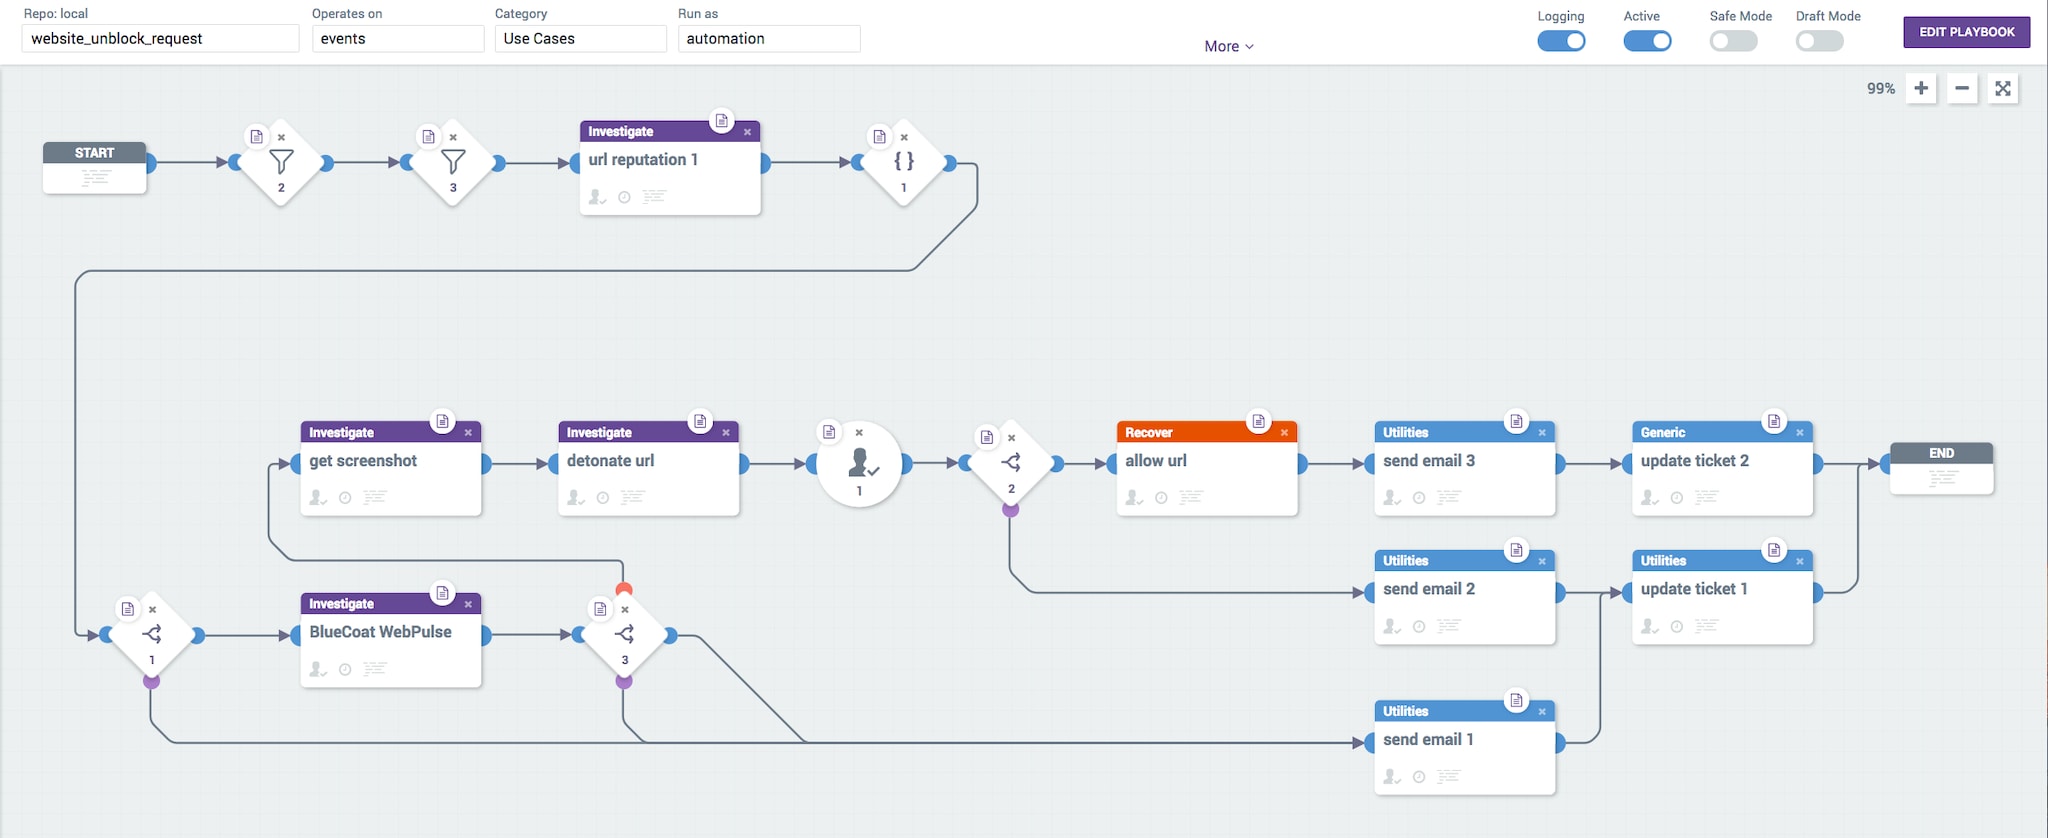Open notes icon on BlueCoat WebPulse block
2048x838 pixels.
[442, 593]
